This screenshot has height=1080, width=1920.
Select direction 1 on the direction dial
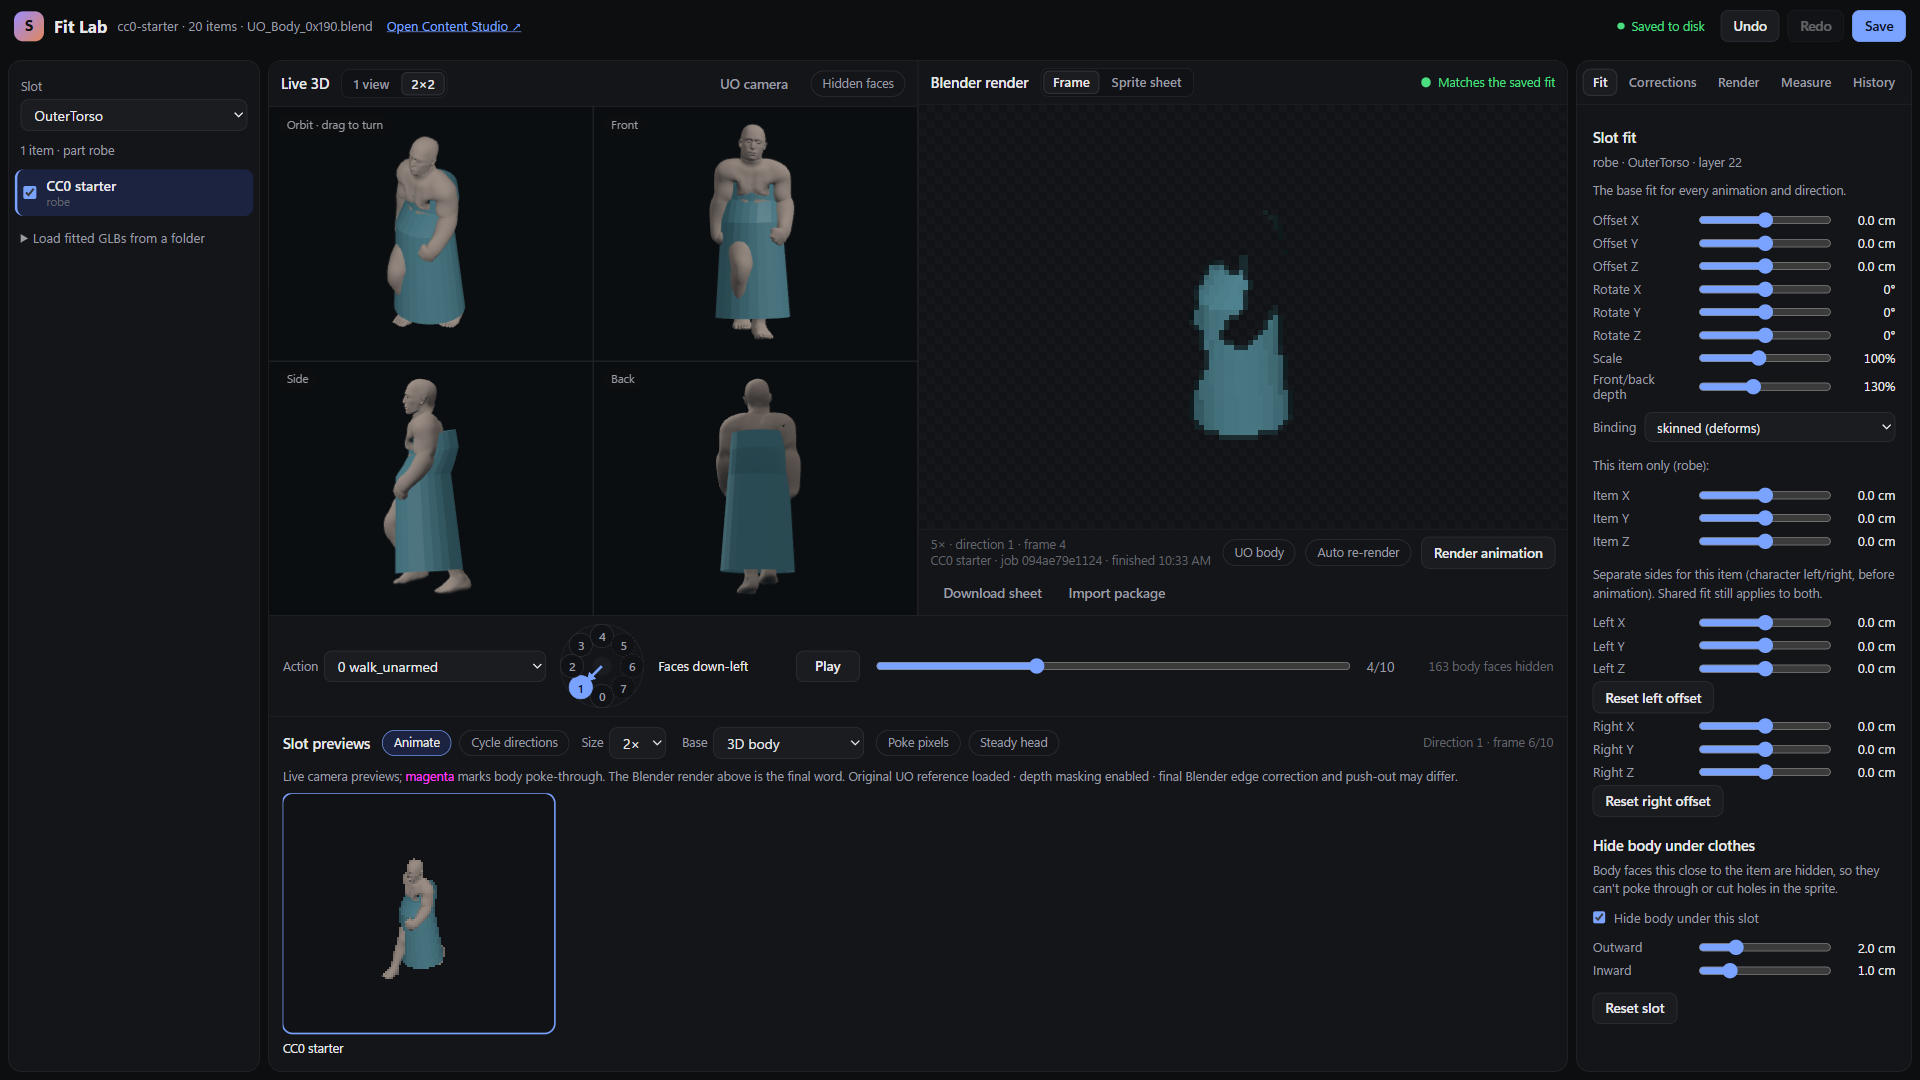580,688
